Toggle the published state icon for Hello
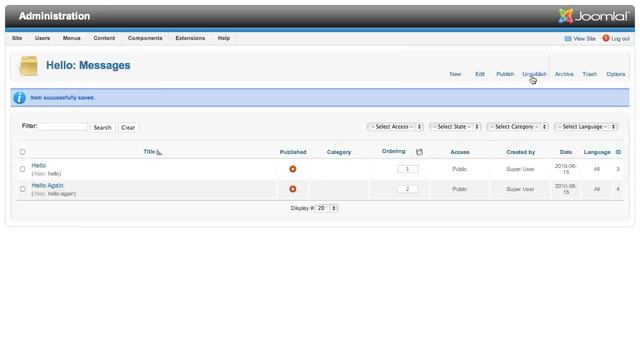This screenshot has height=360, width=640. point(293,169)
